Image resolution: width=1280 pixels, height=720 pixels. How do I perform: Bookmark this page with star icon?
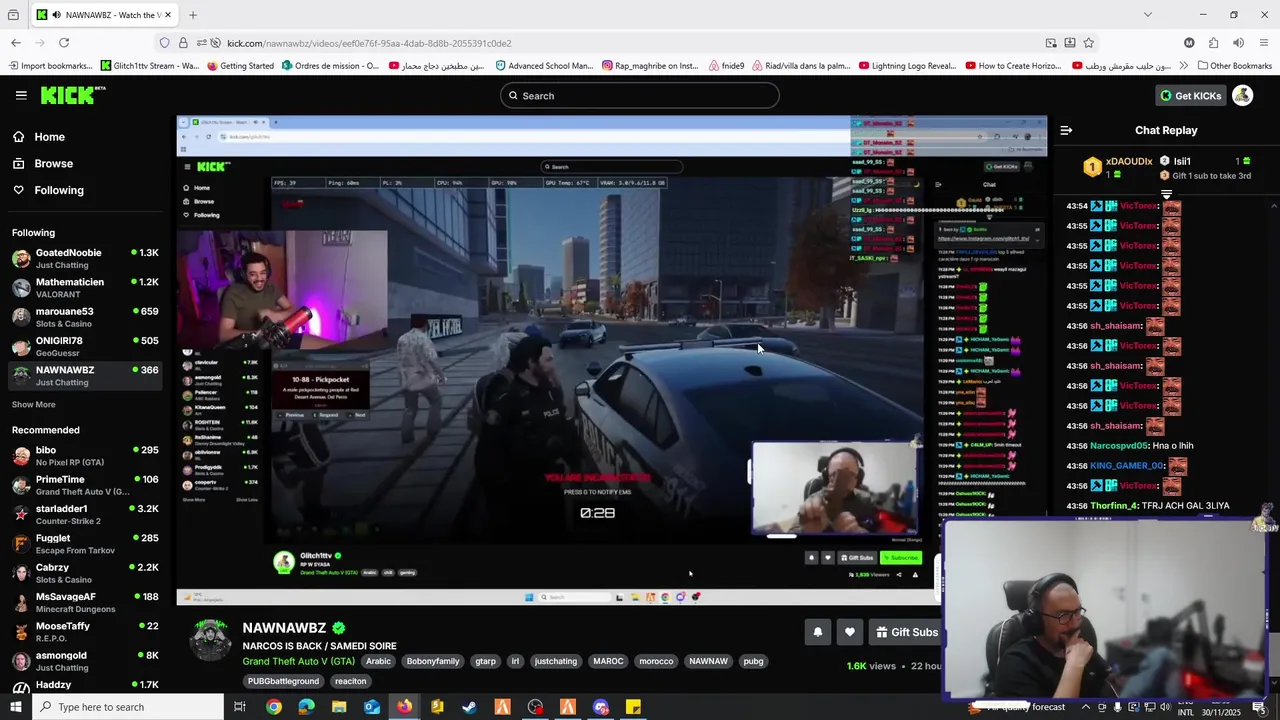[x=1088, y=43]
